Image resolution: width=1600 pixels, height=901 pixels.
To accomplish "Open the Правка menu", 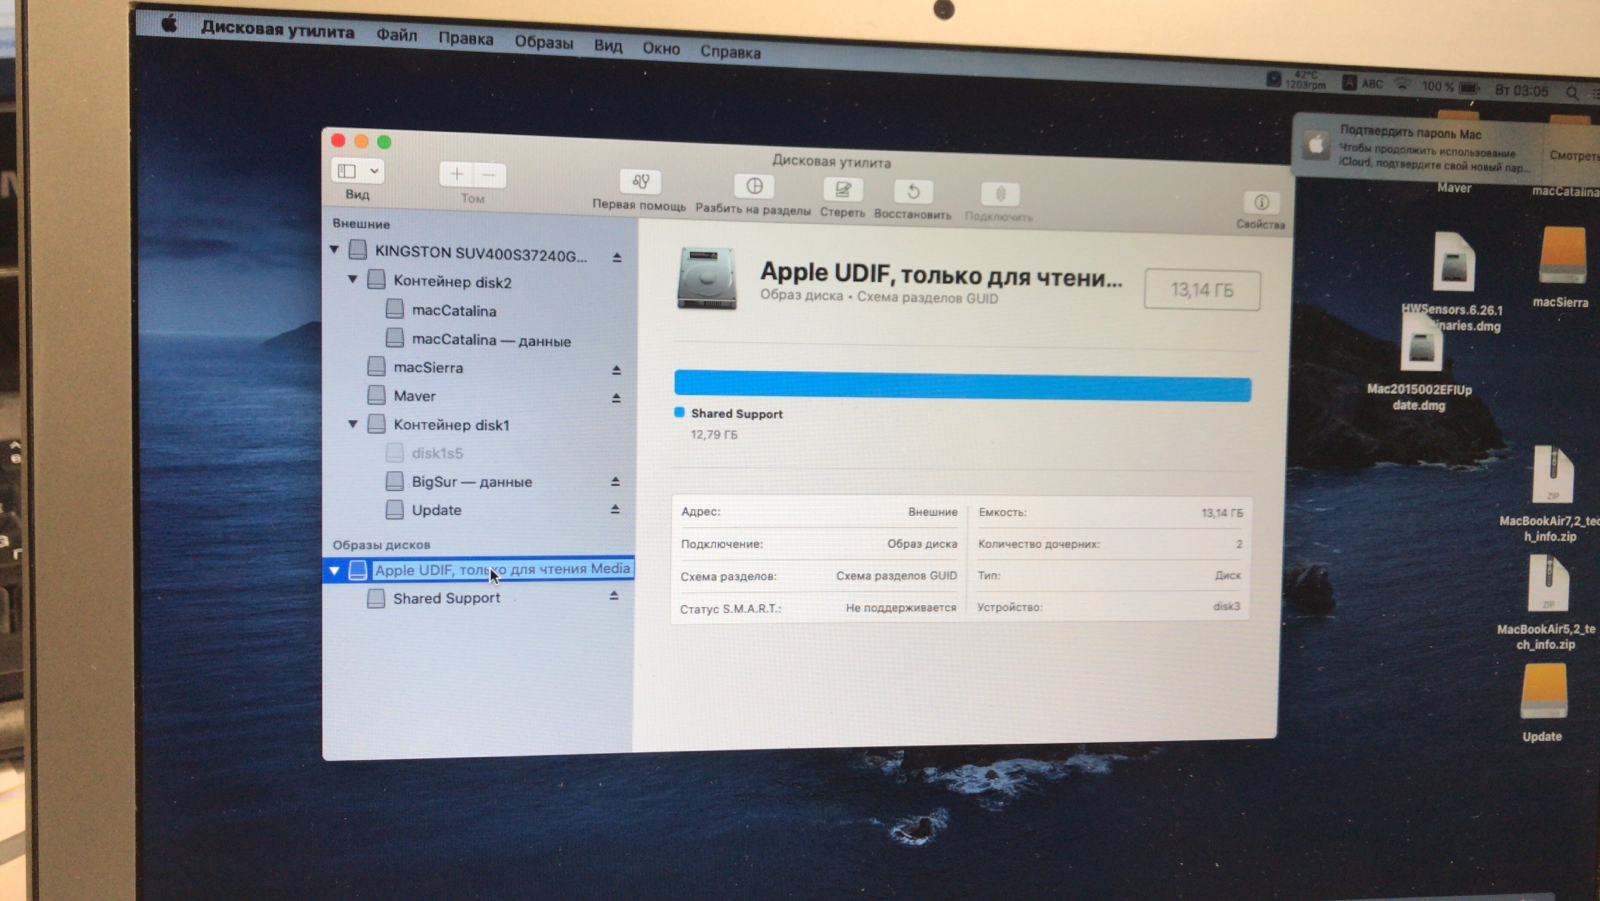I will (465, 38).
